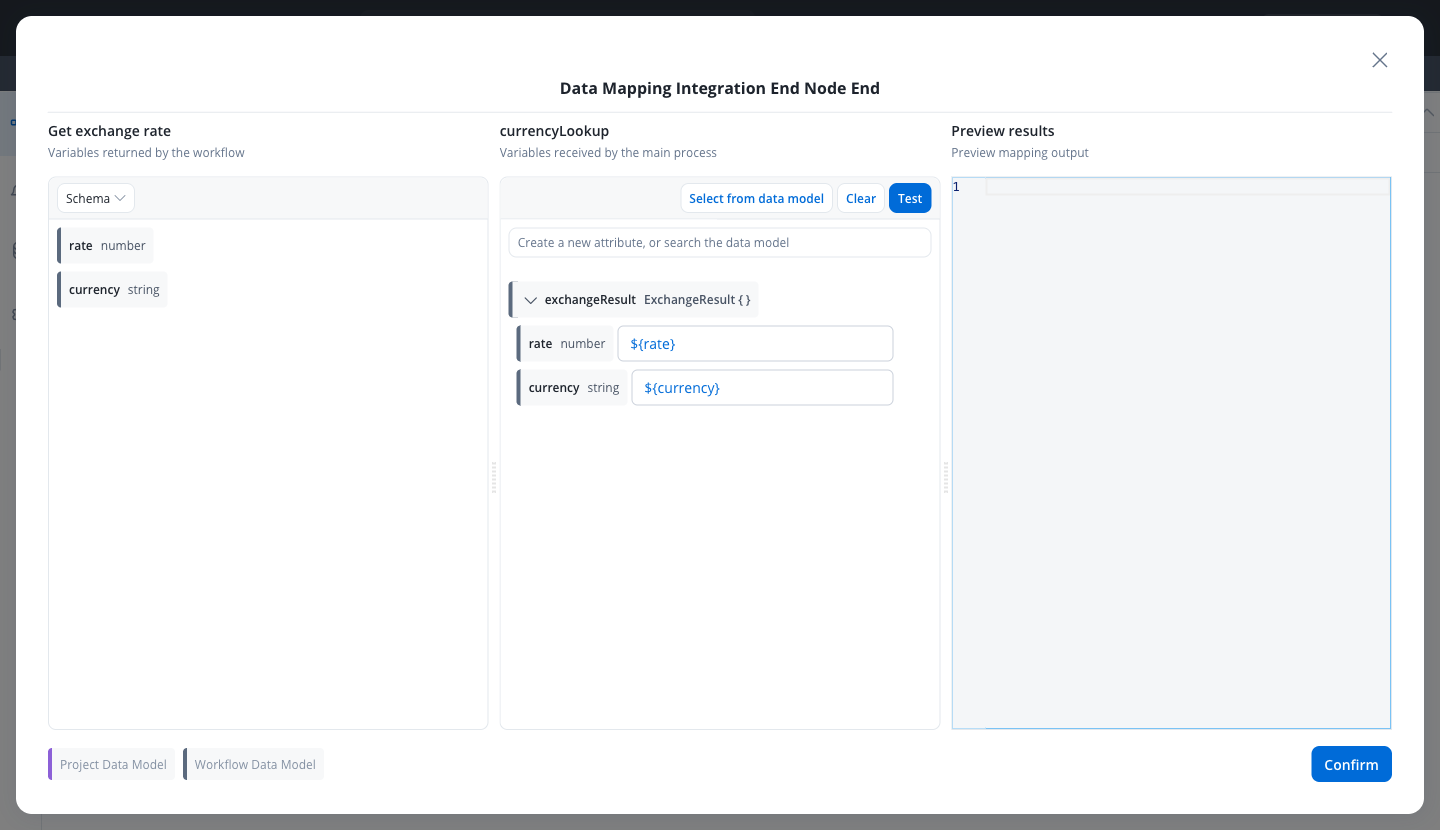Click the Preview results heading
This screenshot has width=1440, height=830.
click(x=1003, y=131)
